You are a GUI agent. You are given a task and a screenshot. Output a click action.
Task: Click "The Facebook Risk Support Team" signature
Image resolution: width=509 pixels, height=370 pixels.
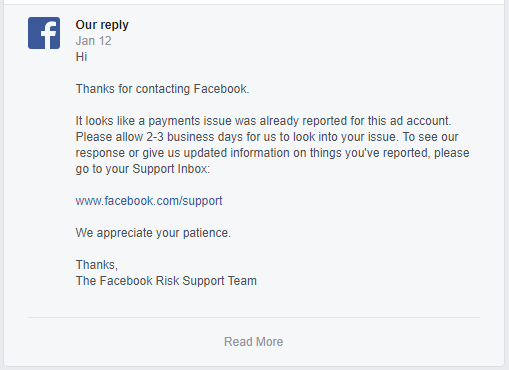(x=166, y=281)
